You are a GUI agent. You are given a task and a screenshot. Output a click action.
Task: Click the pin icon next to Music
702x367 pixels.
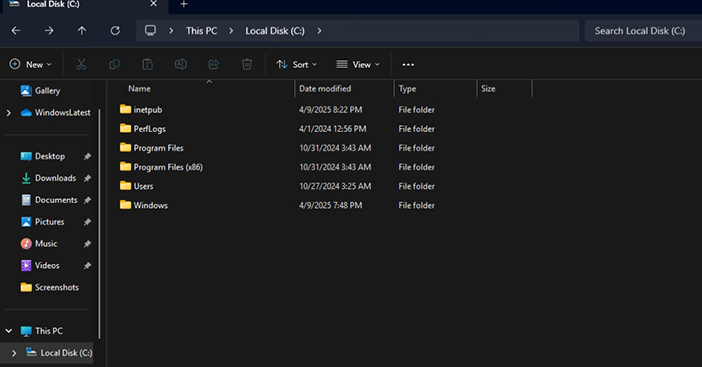tap(87, 244)
